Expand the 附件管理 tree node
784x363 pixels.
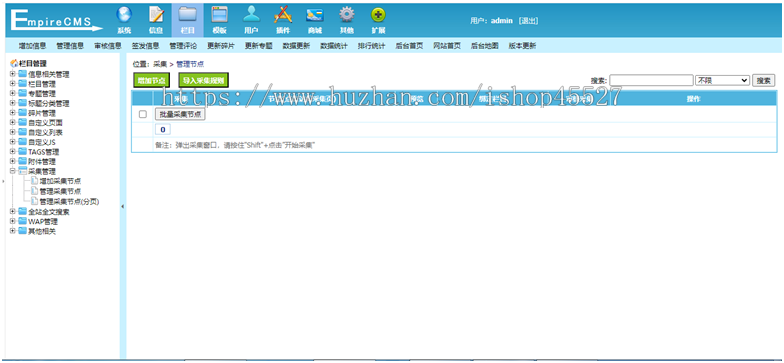pyautogui.click(x=13, y=162)
